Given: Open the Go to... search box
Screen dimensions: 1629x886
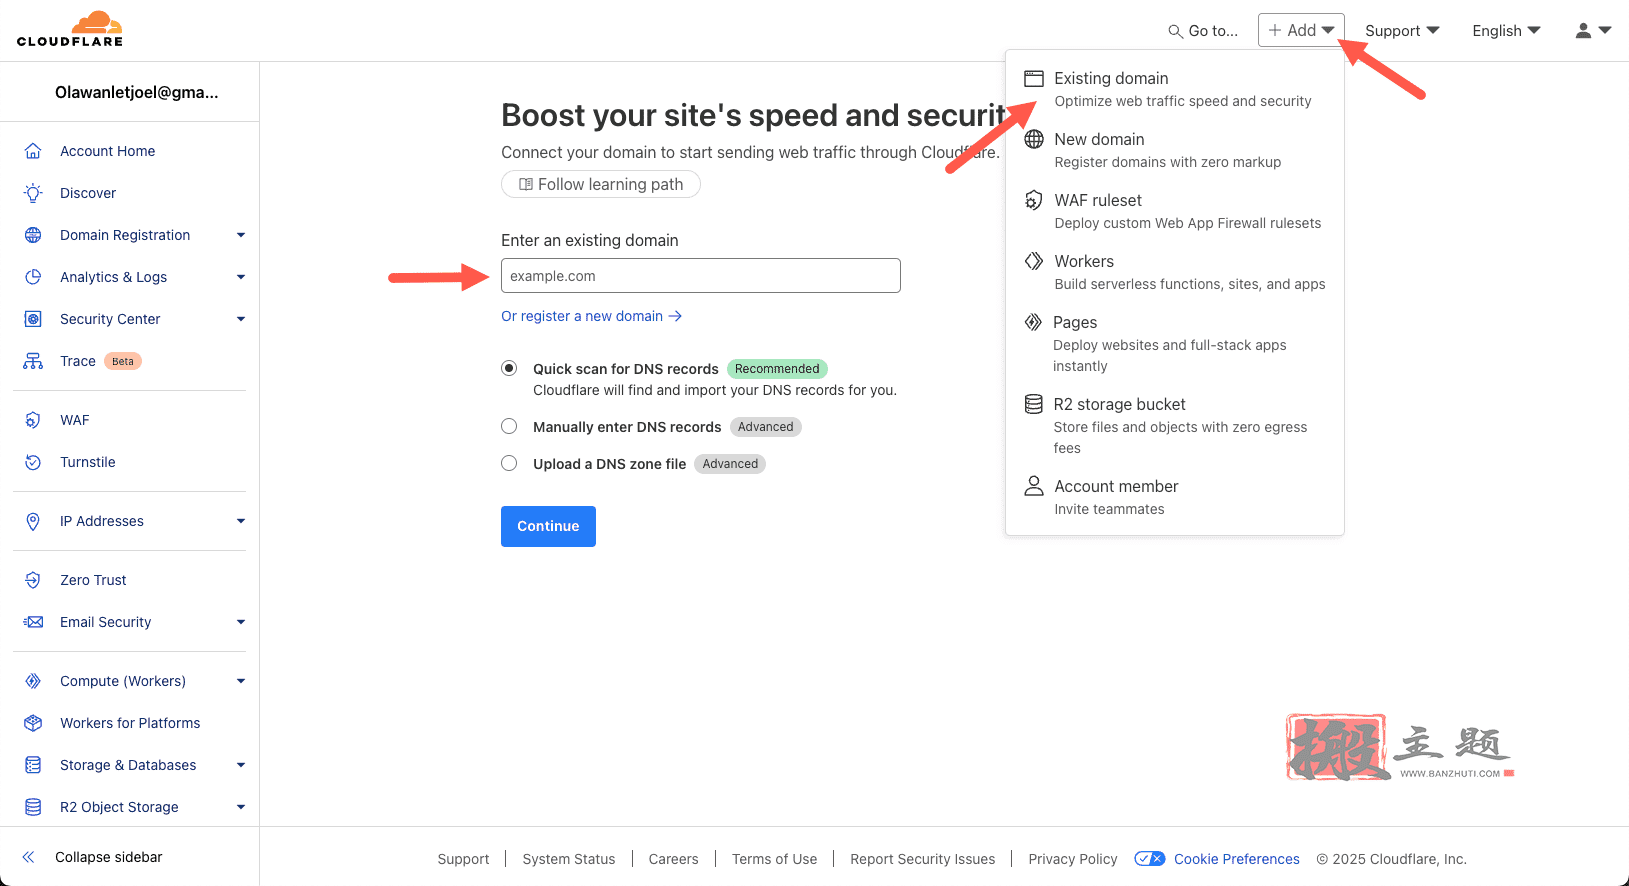Looking at the screenshot, I should tap(1203, 31).
